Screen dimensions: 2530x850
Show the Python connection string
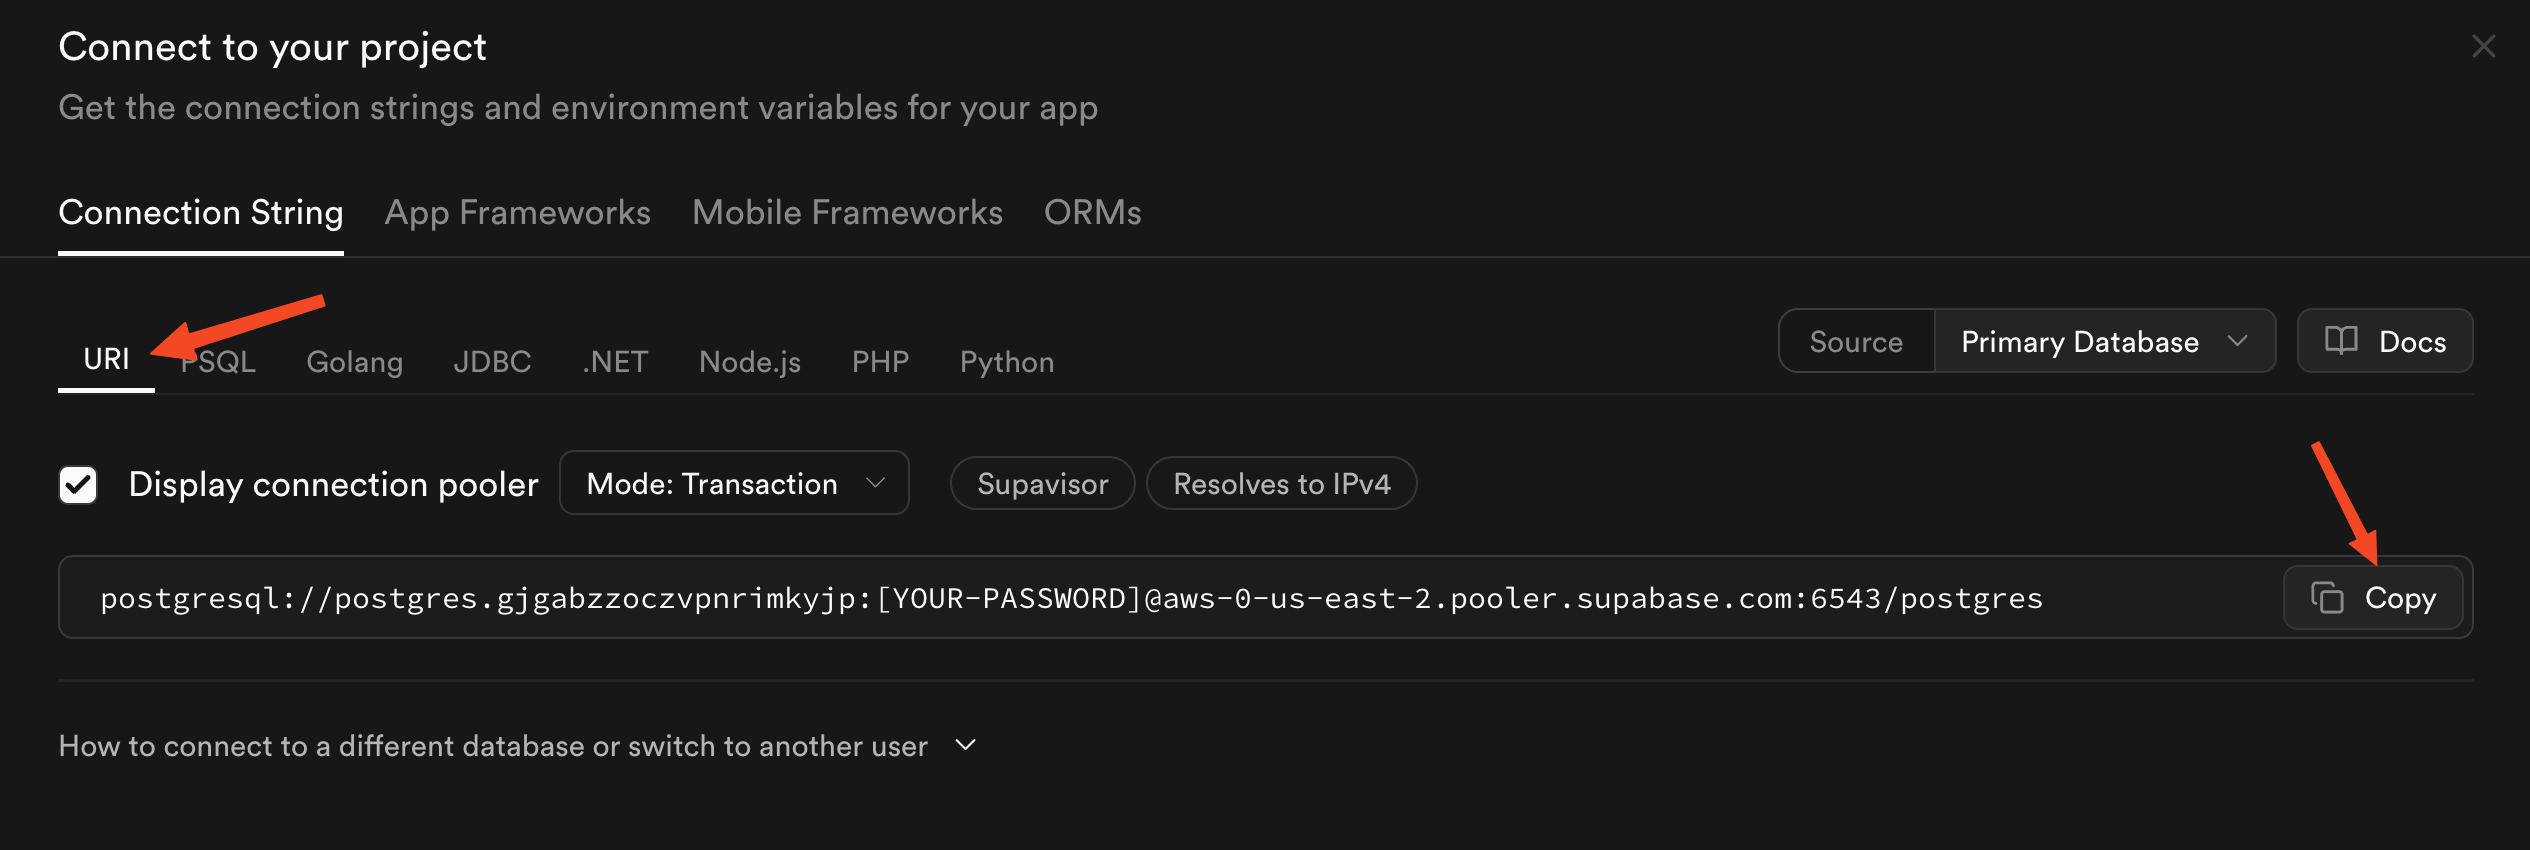click(1006, 362)
